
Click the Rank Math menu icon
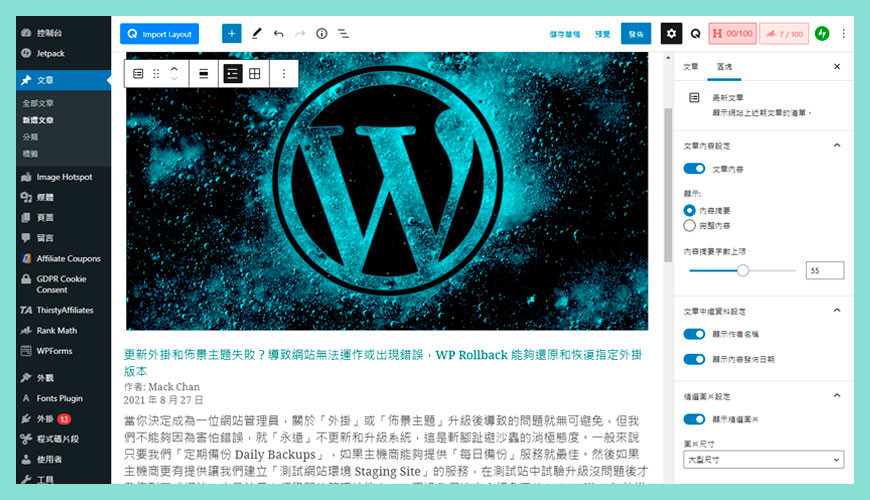[26, 330]
